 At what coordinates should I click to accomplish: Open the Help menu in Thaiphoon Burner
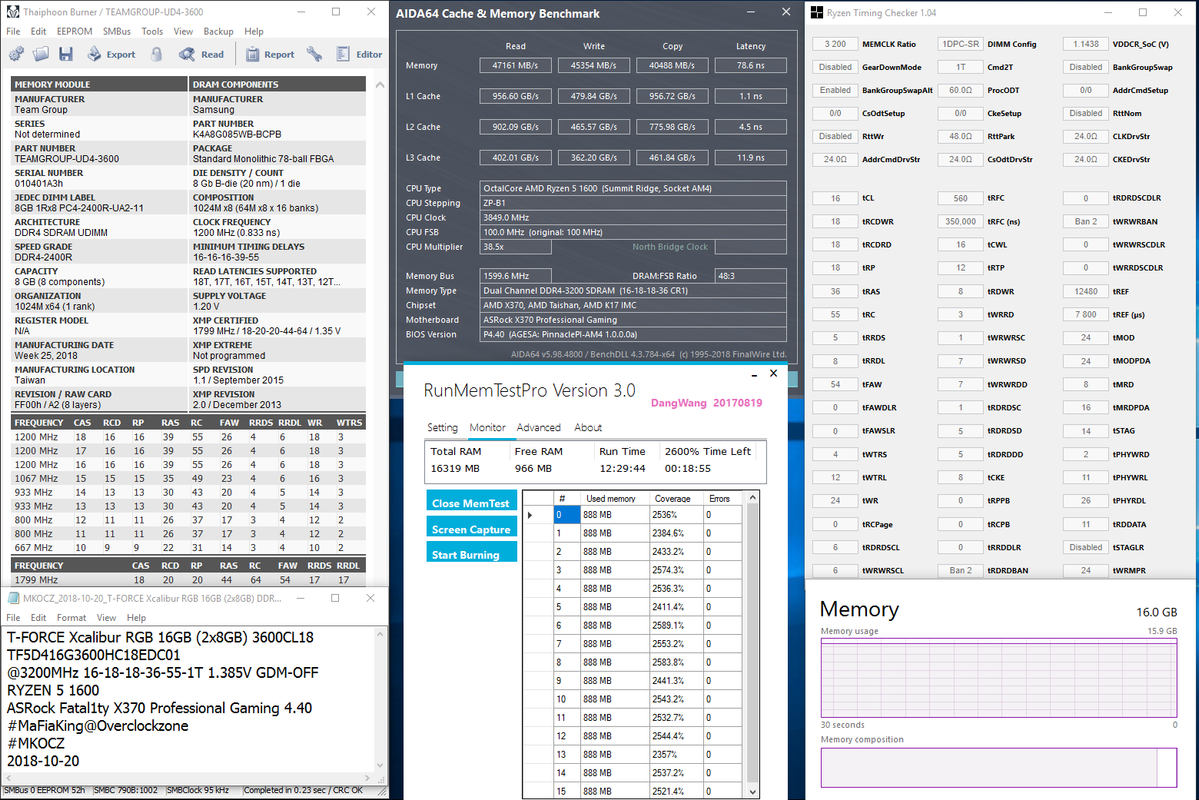254,31
